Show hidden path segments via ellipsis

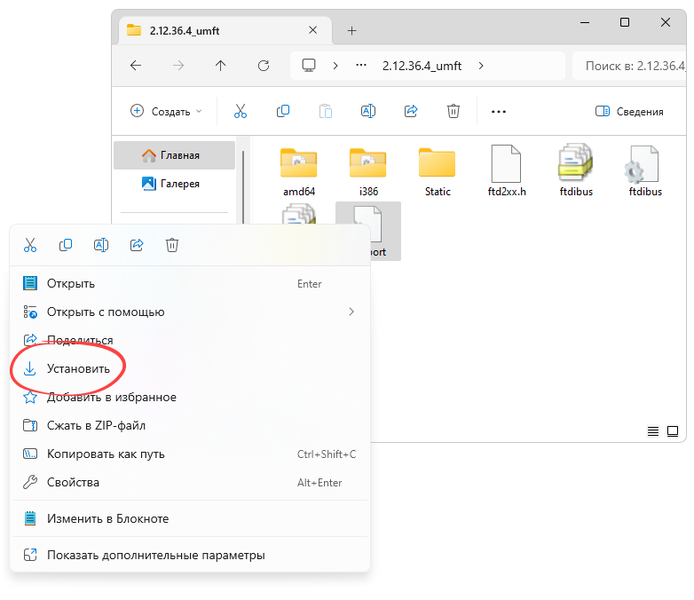[361, 65]
